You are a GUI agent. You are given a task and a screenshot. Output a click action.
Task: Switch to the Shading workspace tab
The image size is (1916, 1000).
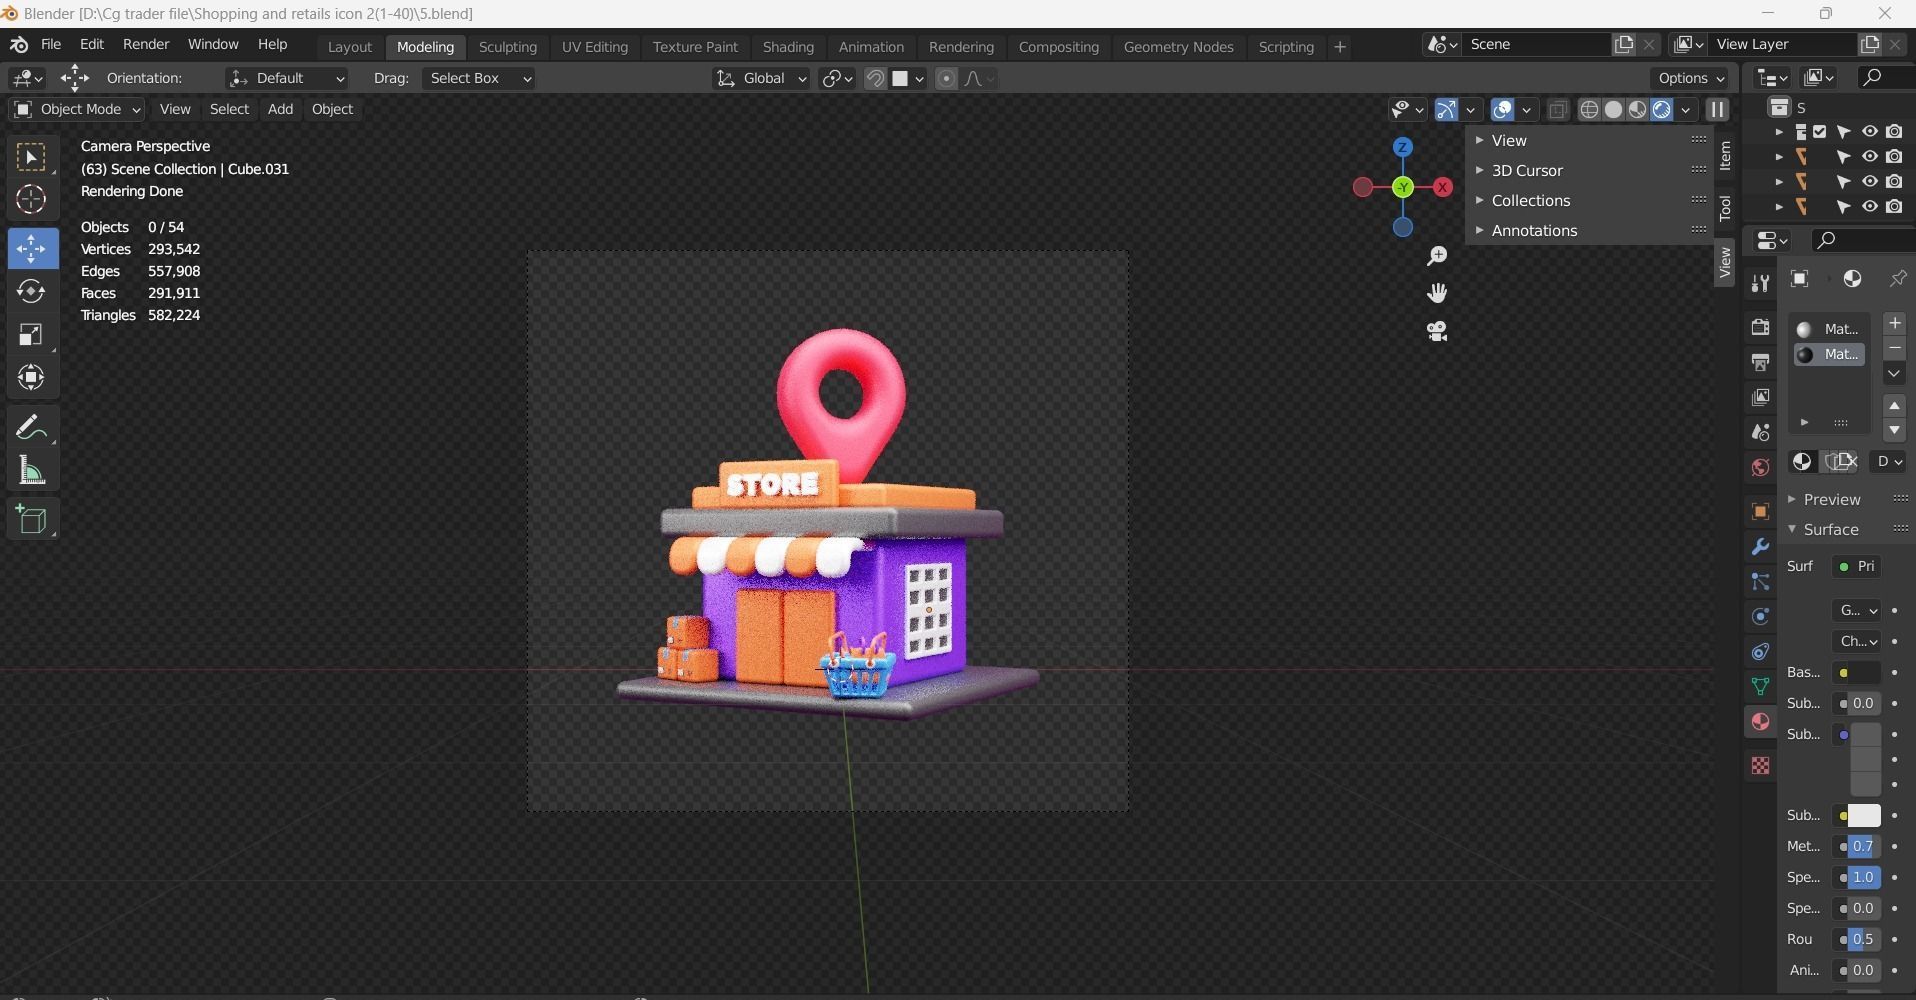point(788,47)
